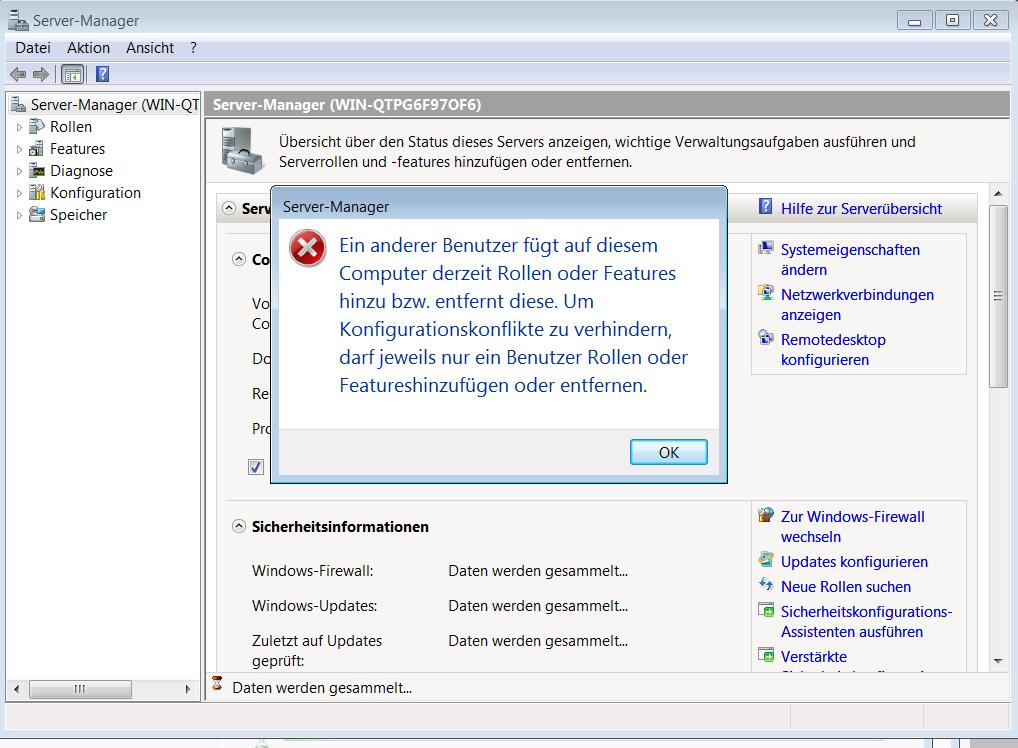The image size is (1018, 748).
Task: Collapse the Serv... summary section chevron
Action: click(229, 208)
